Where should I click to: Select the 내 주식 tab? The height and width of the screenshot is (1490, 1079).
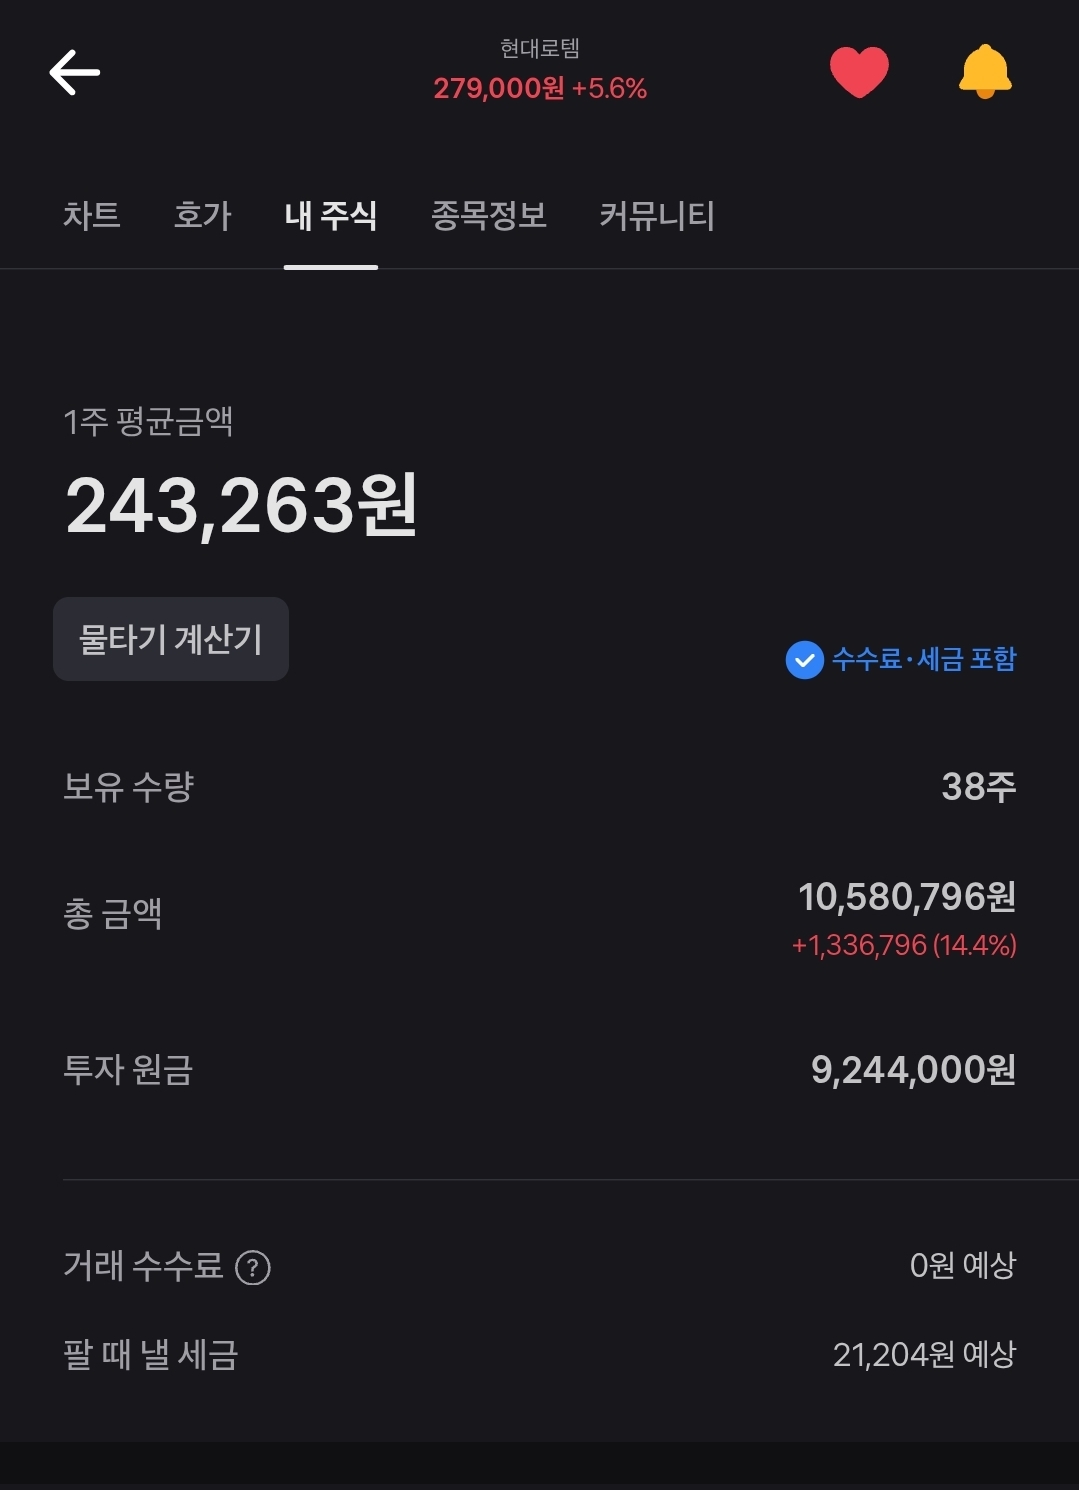(x=330, y=215)
